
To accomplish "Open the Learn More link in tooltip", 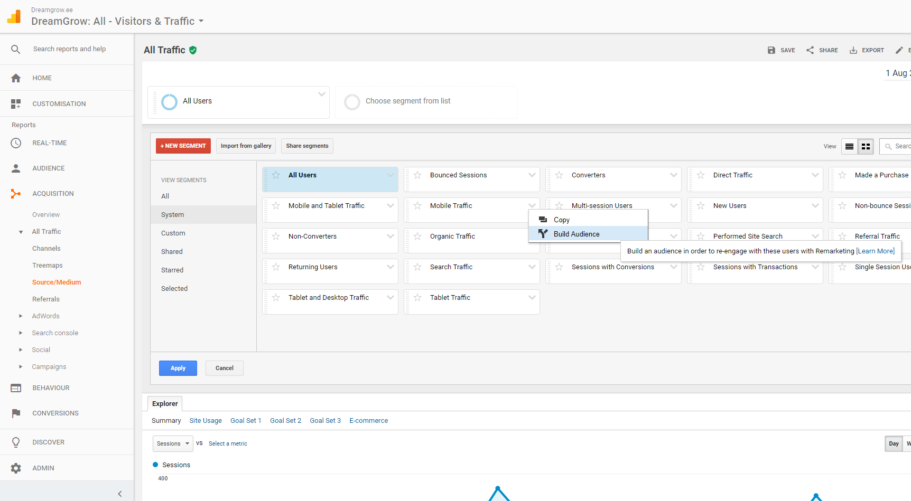I will point(876,251).
